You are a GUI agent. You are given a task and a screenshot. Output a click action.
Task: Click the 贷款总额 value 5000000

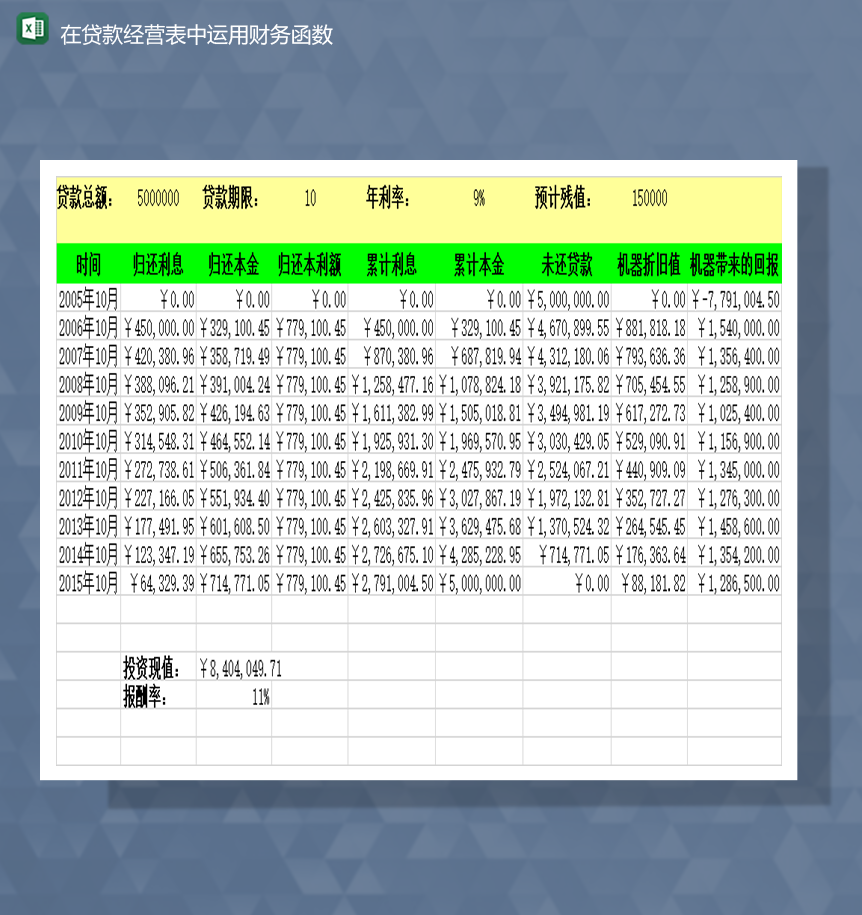tap(158, 198)
